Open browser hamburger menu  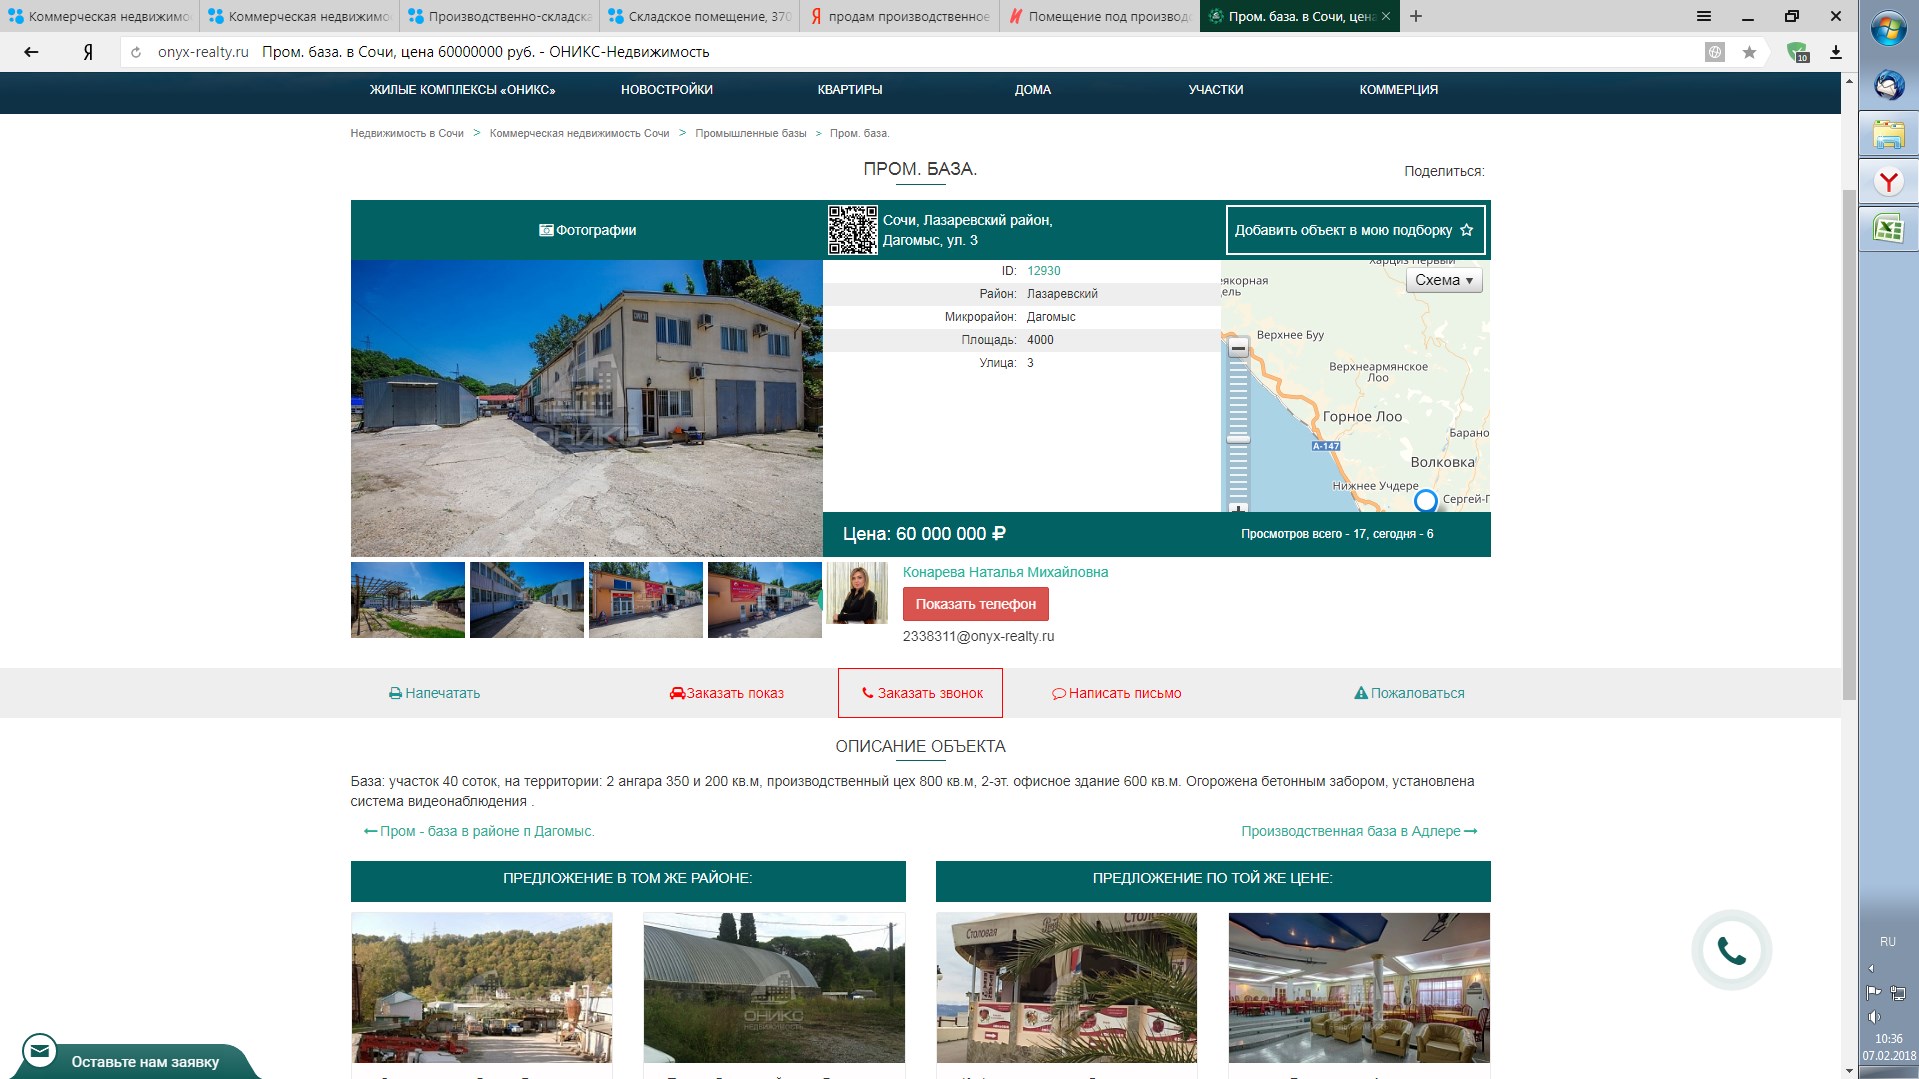[1704, 16]
